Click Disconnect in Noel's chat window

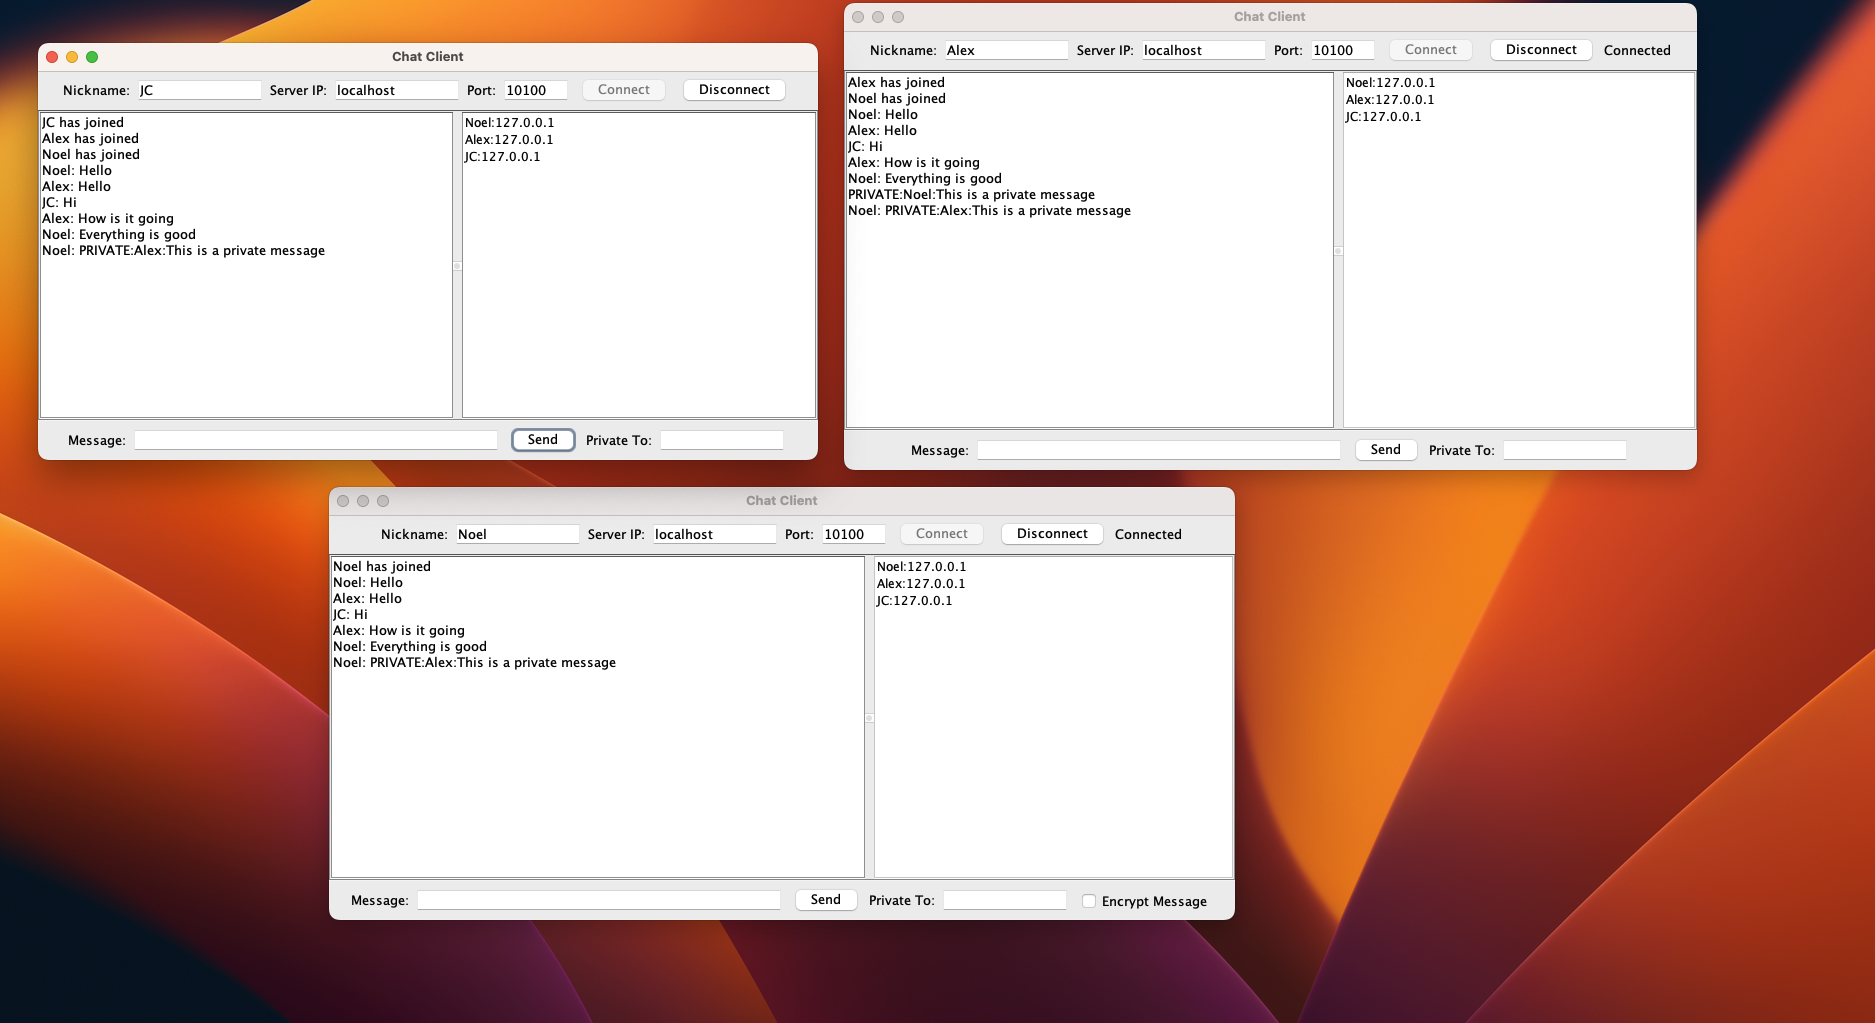(x=1052, y=534)
